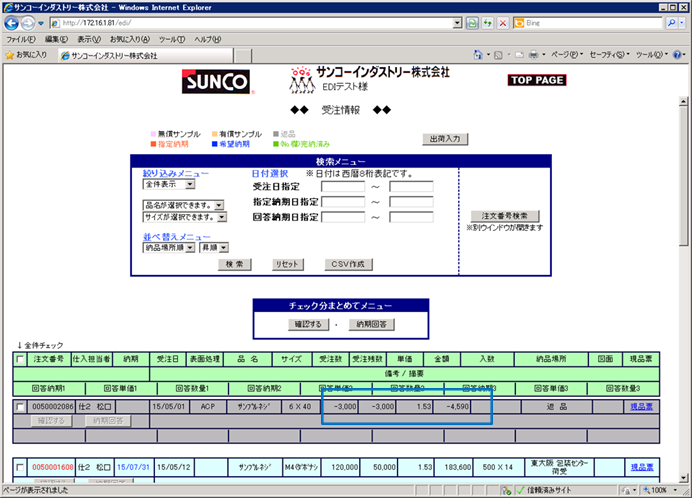Click the 指定納期日指定 start date field

click(343, 202)
